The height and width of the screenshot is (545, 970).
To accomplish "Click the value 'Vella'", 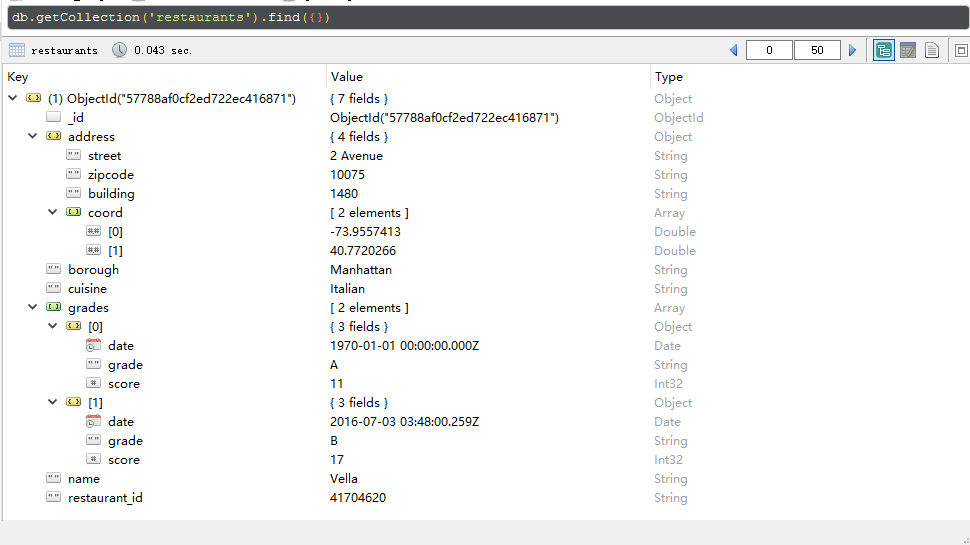I will click(x=344, y=479).
